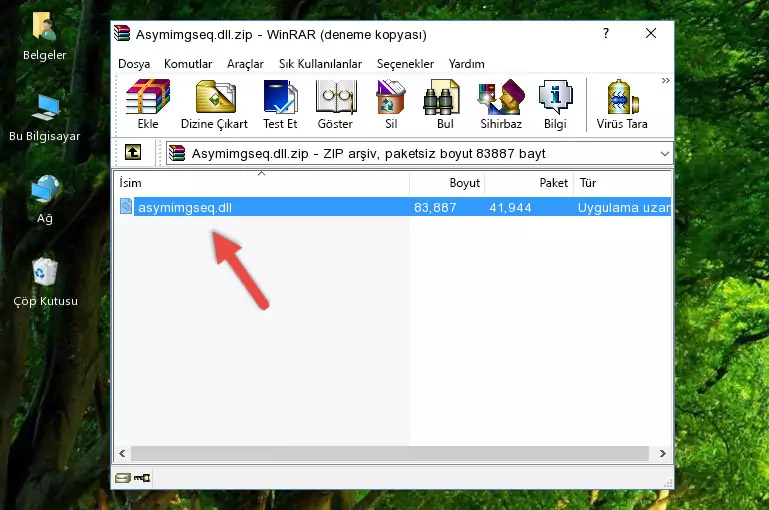The image size is (769, 510).
Task: Select the Ağ network desktop icon
Action: click(x=45, y=199)
